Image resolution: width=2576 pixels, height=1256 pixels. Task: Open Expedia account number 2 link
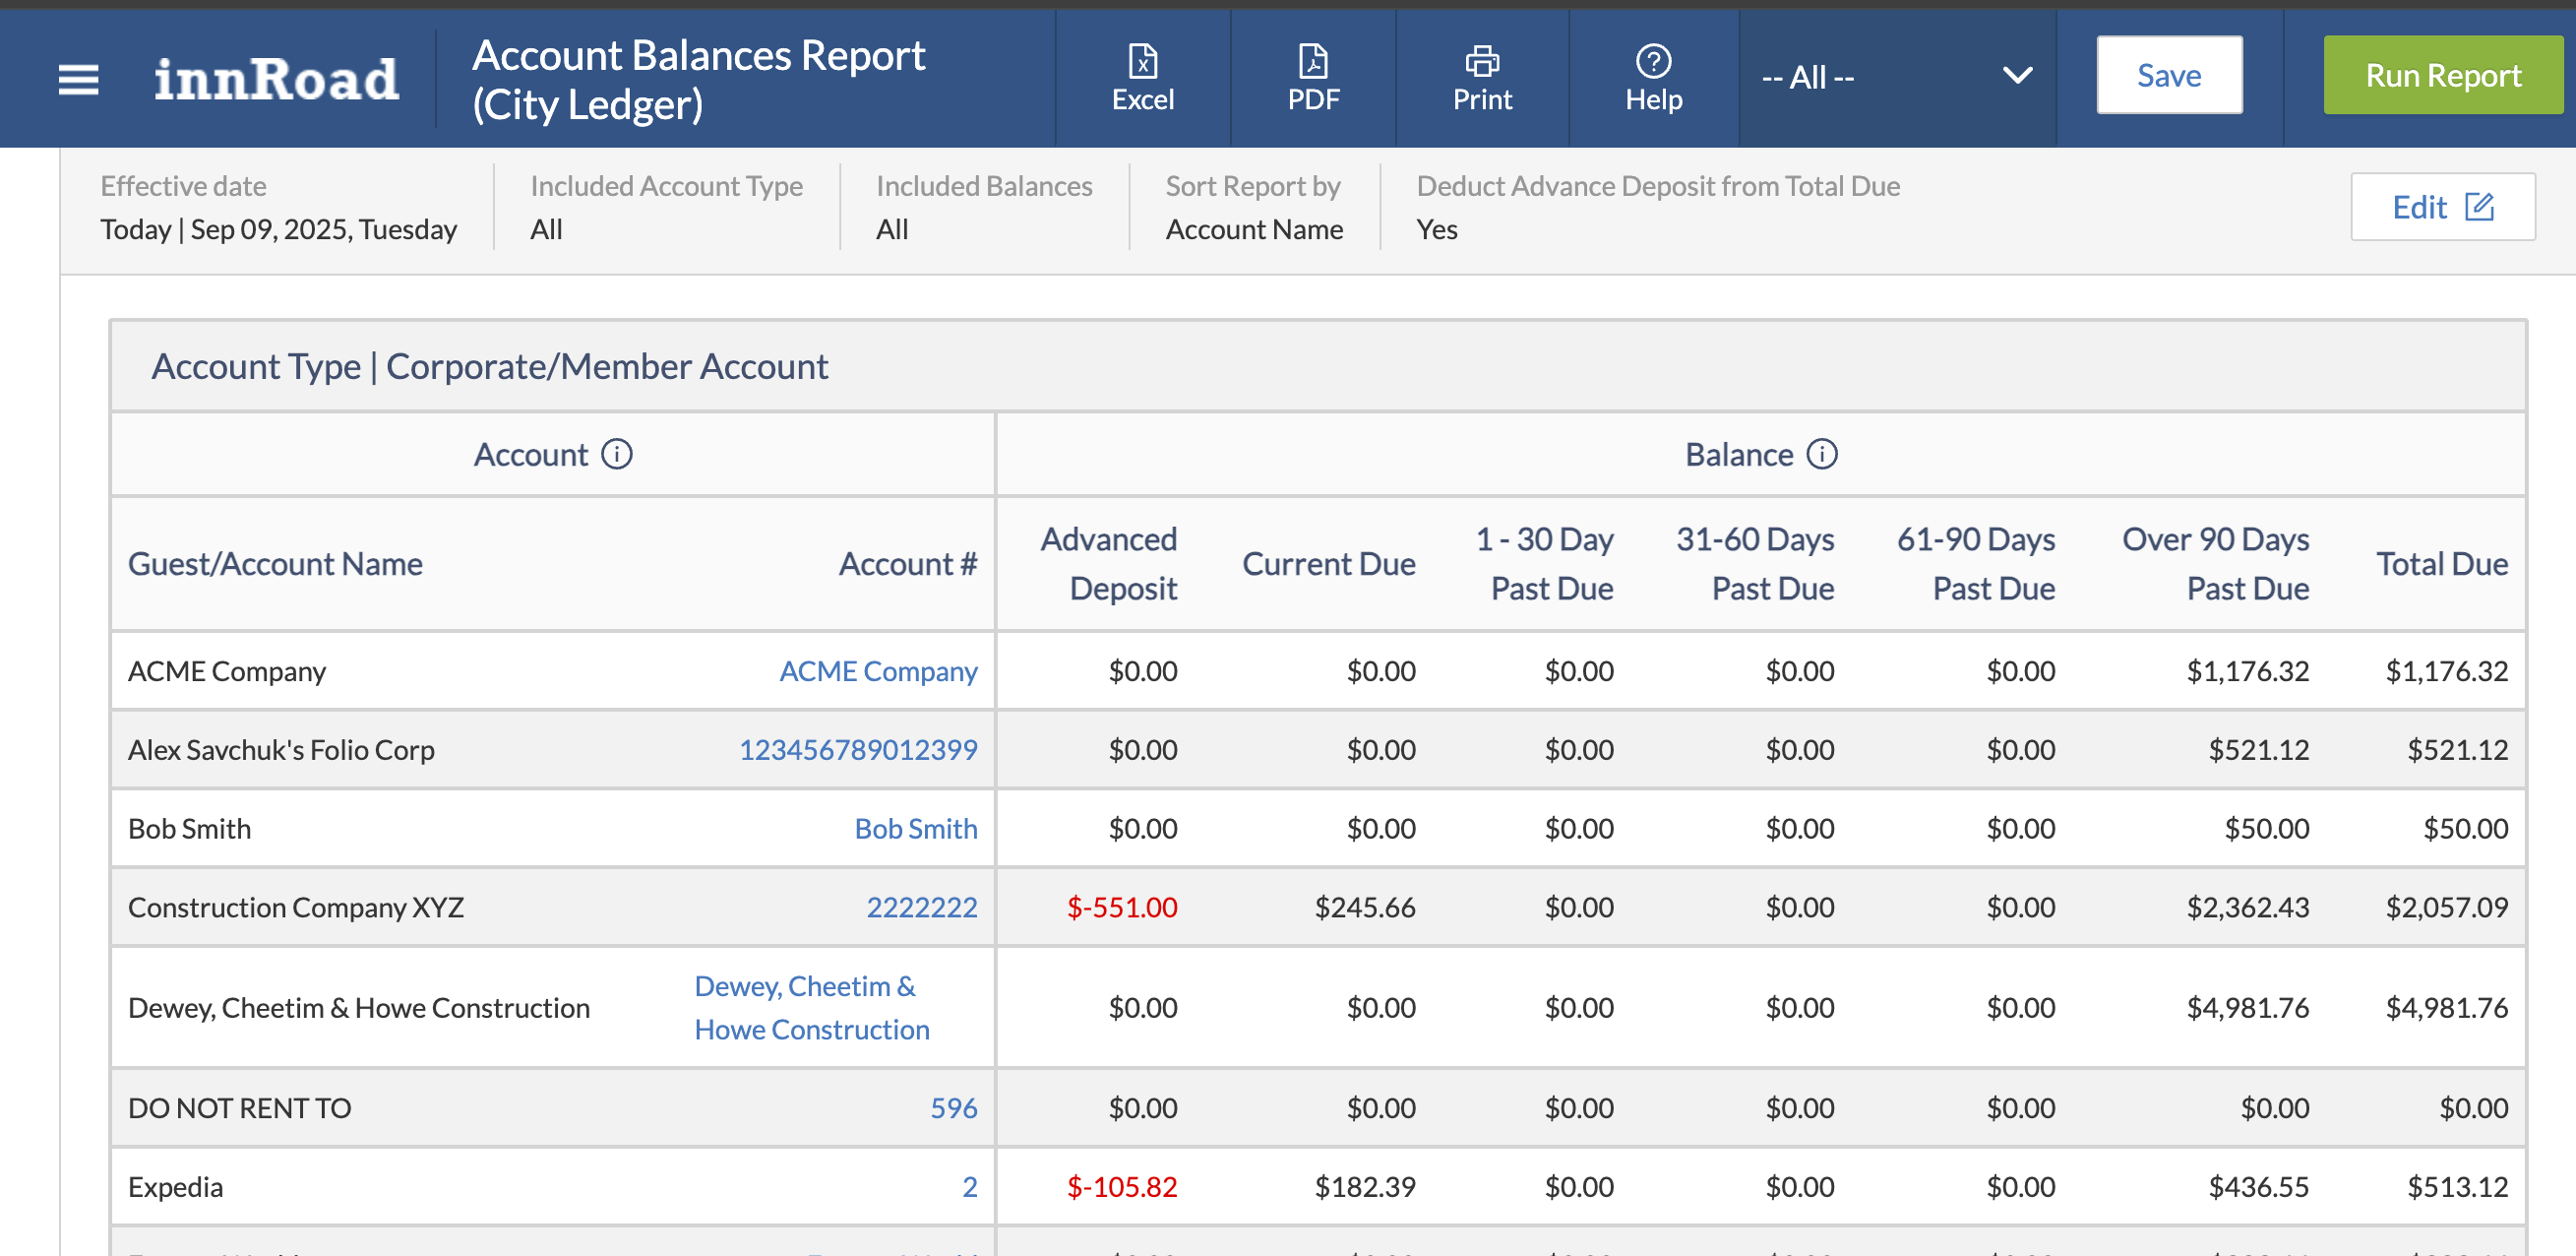pos(969,1187)
